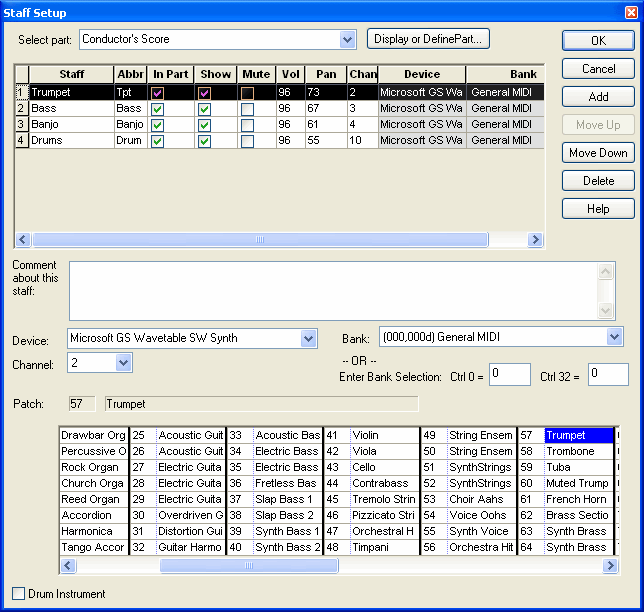Enable the Drum Instrument checkbox
This screenshot has width=644, height=612.
(19, 594)
